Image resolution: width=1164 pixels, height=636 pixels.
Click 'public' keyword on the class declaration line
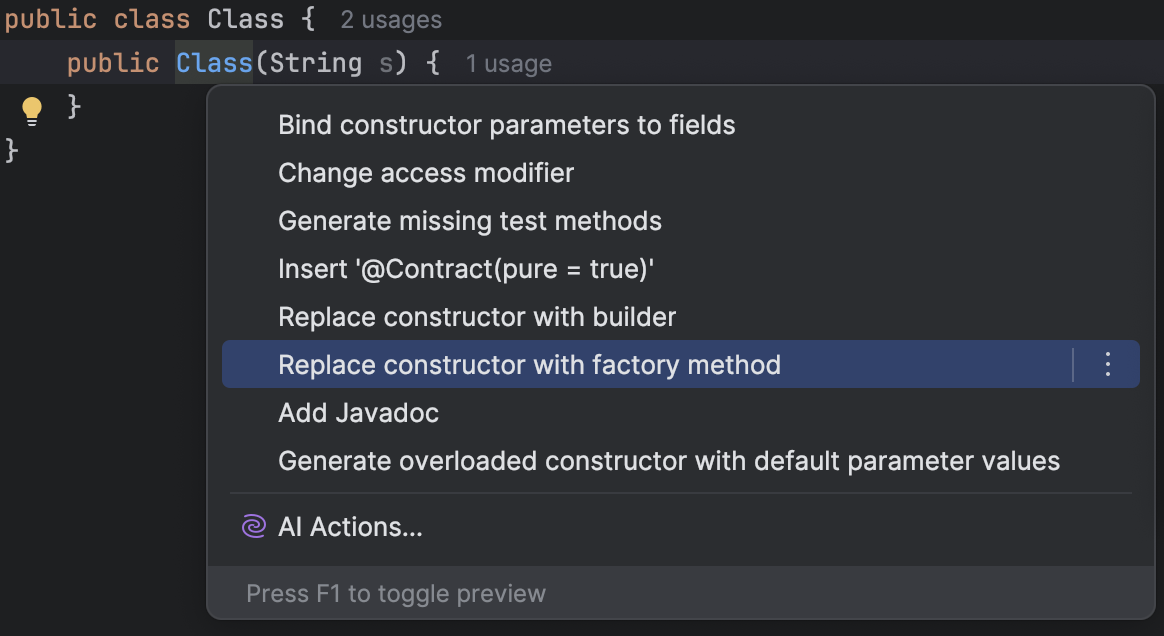click(x=51, y=19)
